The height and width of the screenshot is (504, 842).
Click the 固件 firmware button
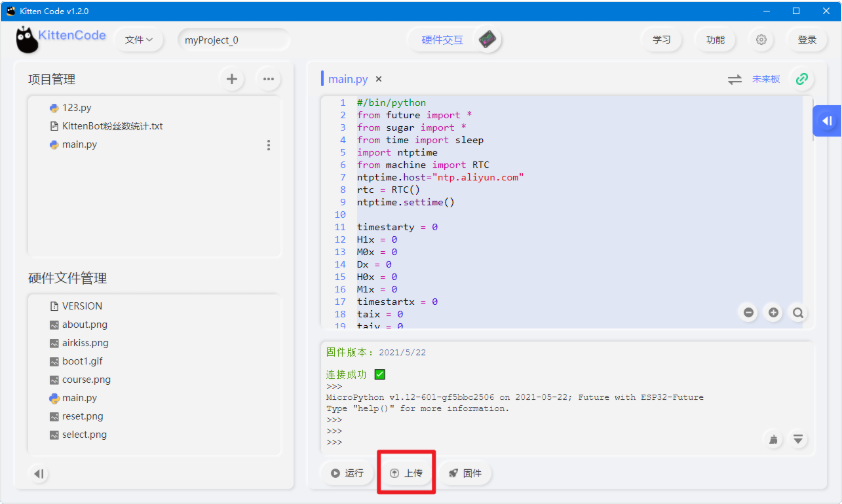tap(465, 473)
